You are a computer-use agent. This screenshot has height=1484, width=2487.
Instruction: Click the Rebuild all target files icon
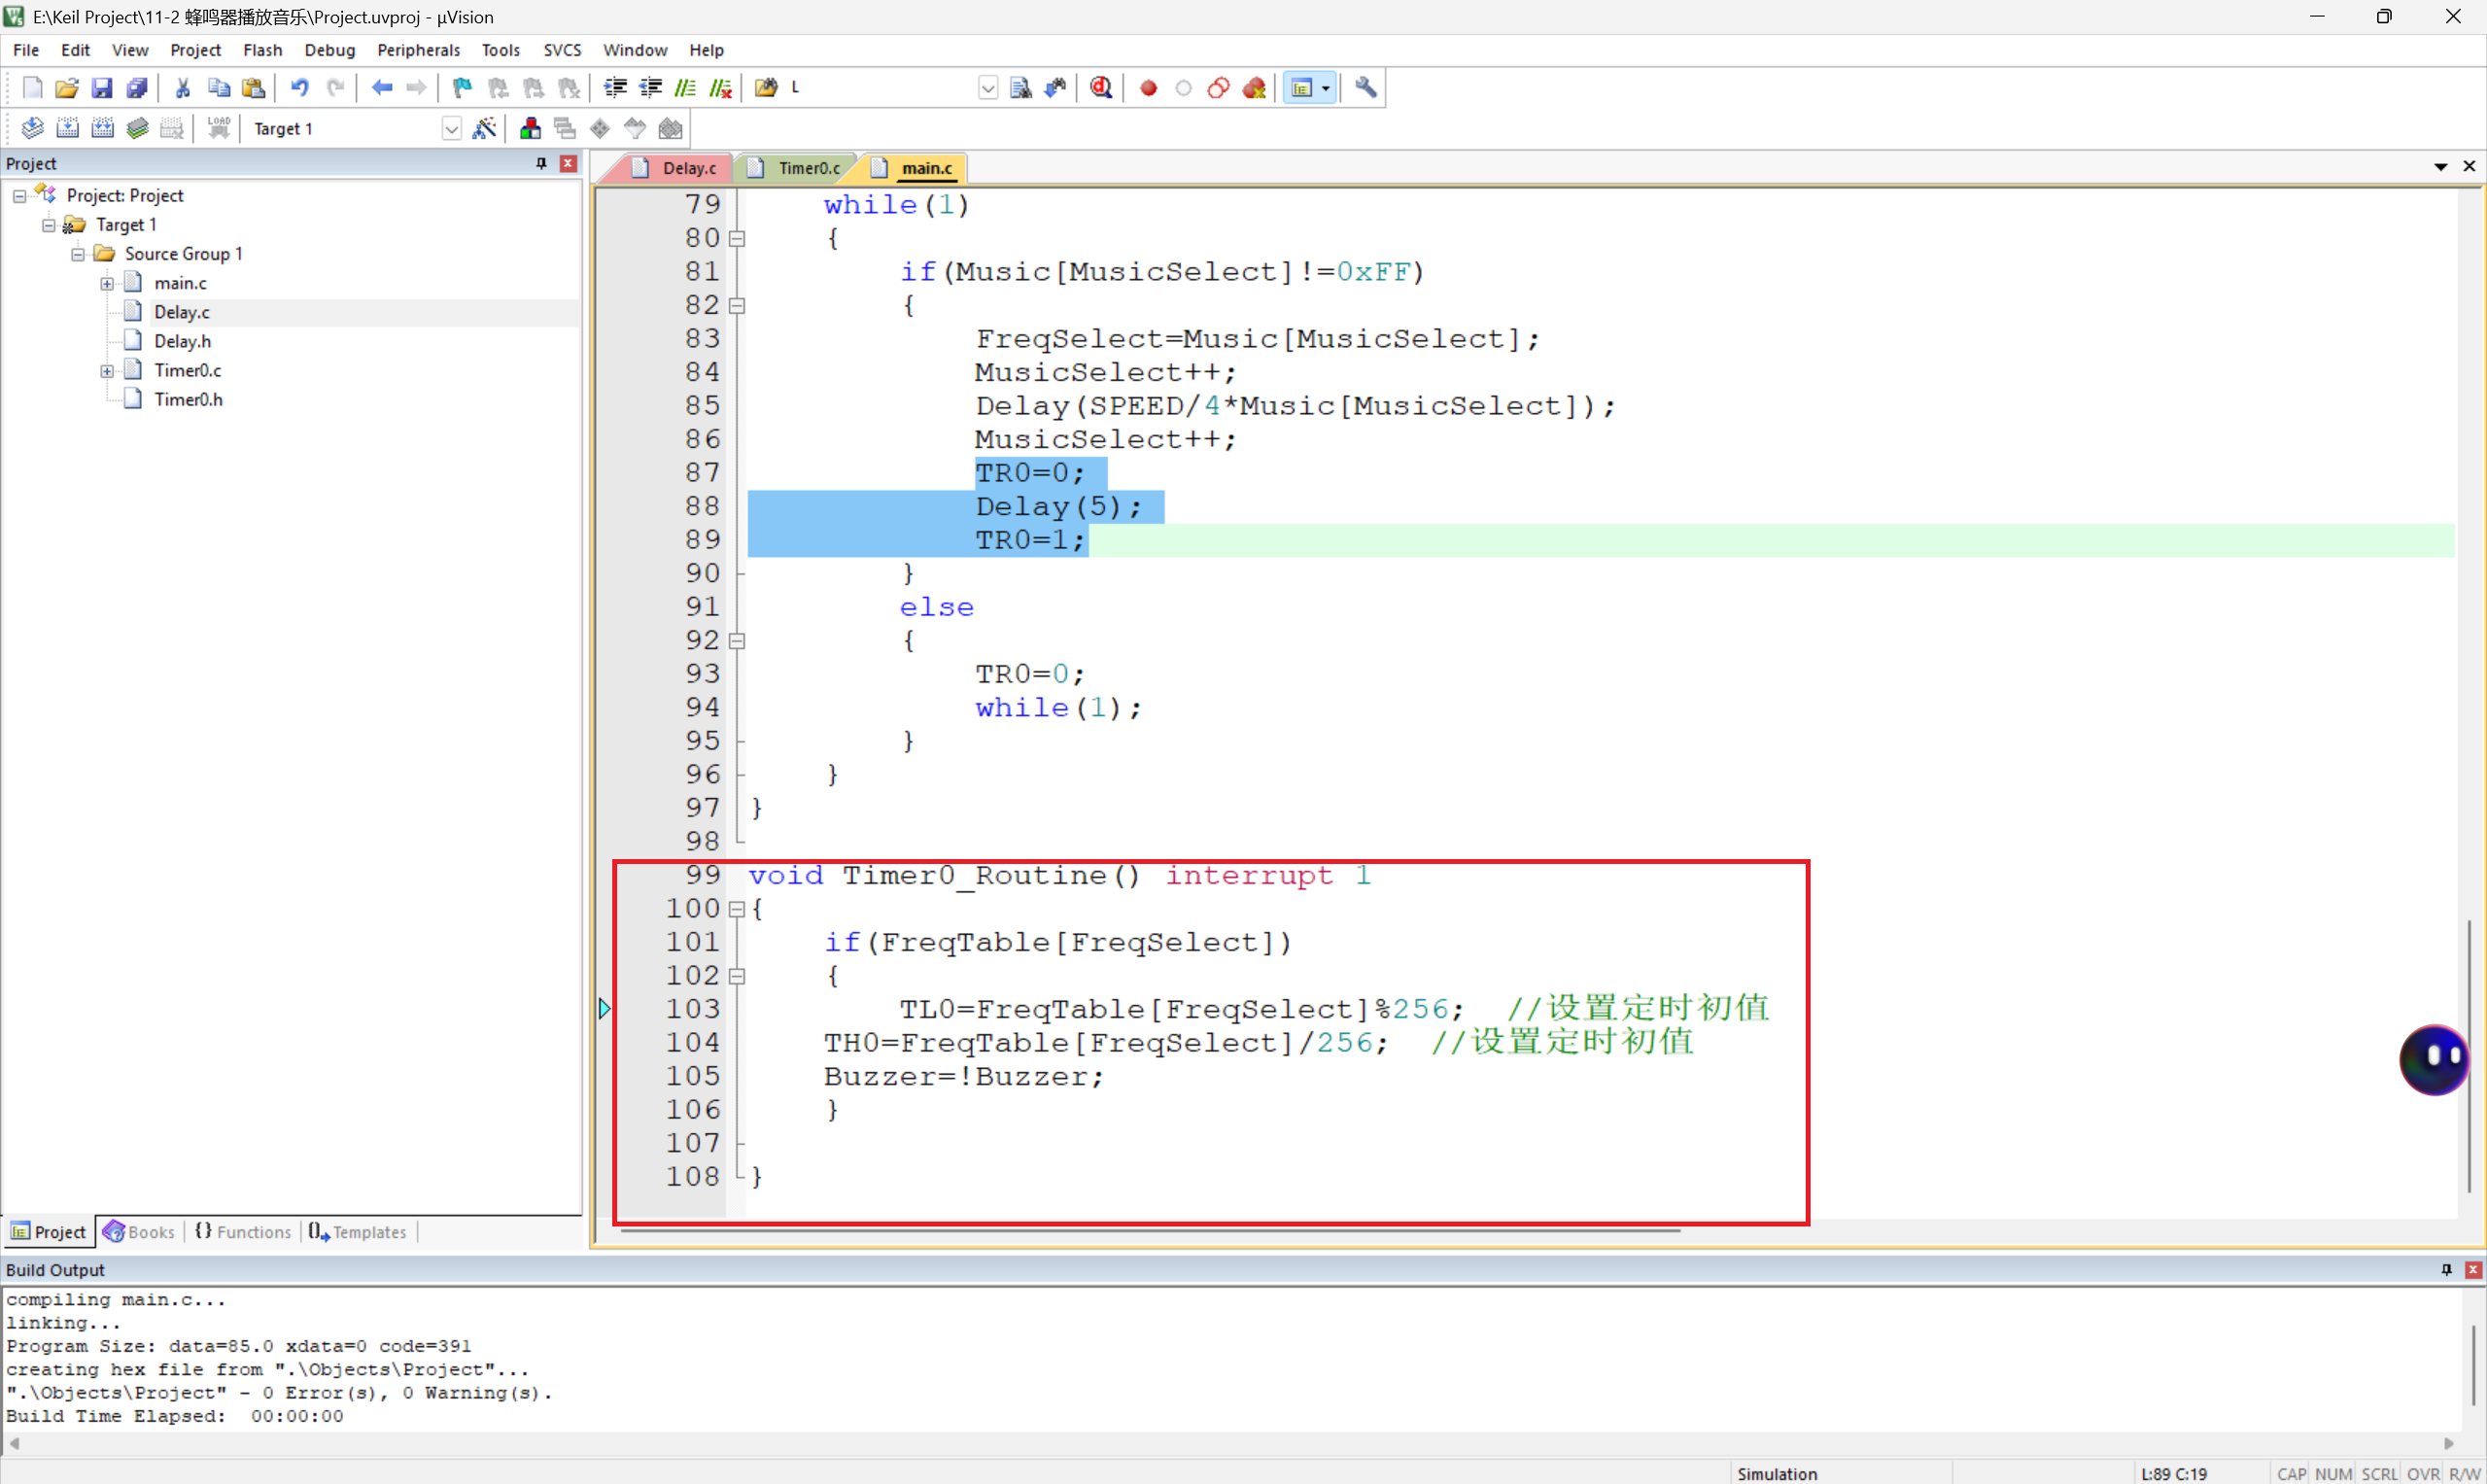click(102, 128)
